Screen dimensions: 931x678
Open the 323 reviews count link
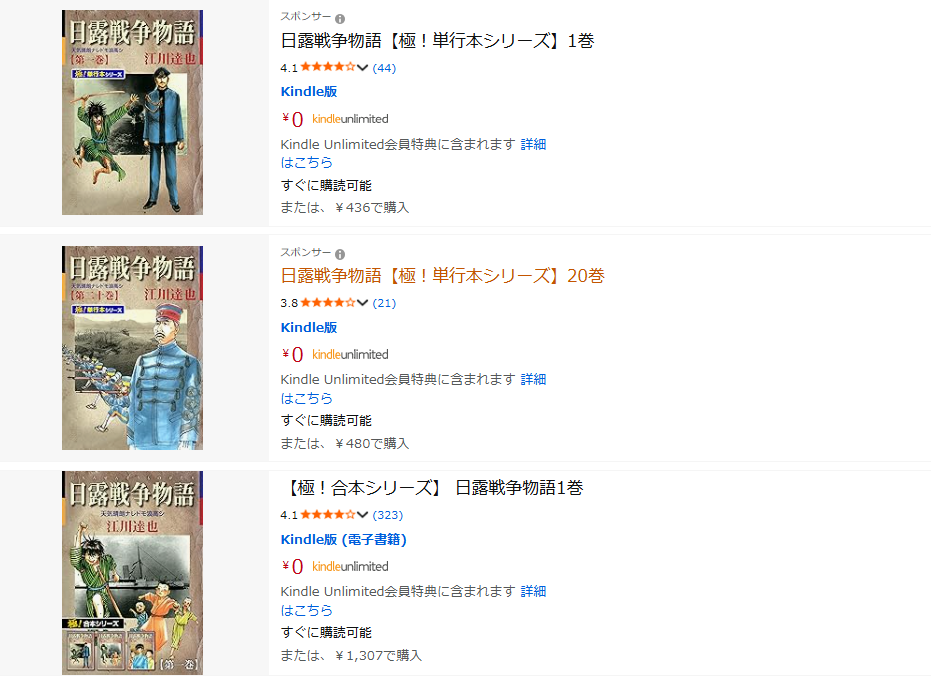pyautogui.click(x=388, y=515)
